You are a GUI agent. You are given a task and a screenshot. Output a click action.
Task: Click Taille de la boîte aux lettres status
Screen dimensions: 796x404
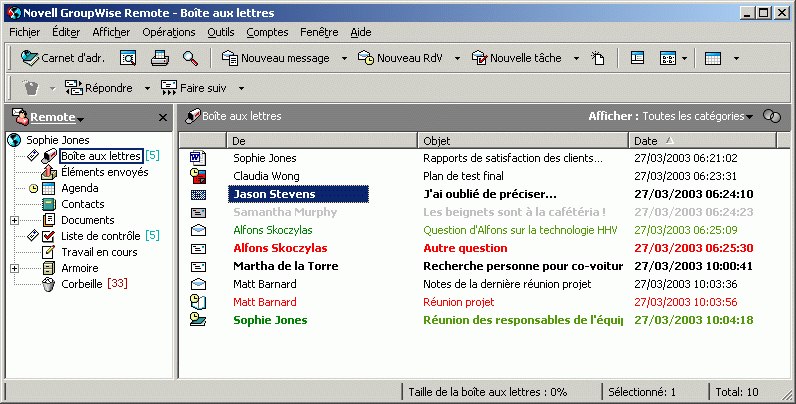point(487,392)
